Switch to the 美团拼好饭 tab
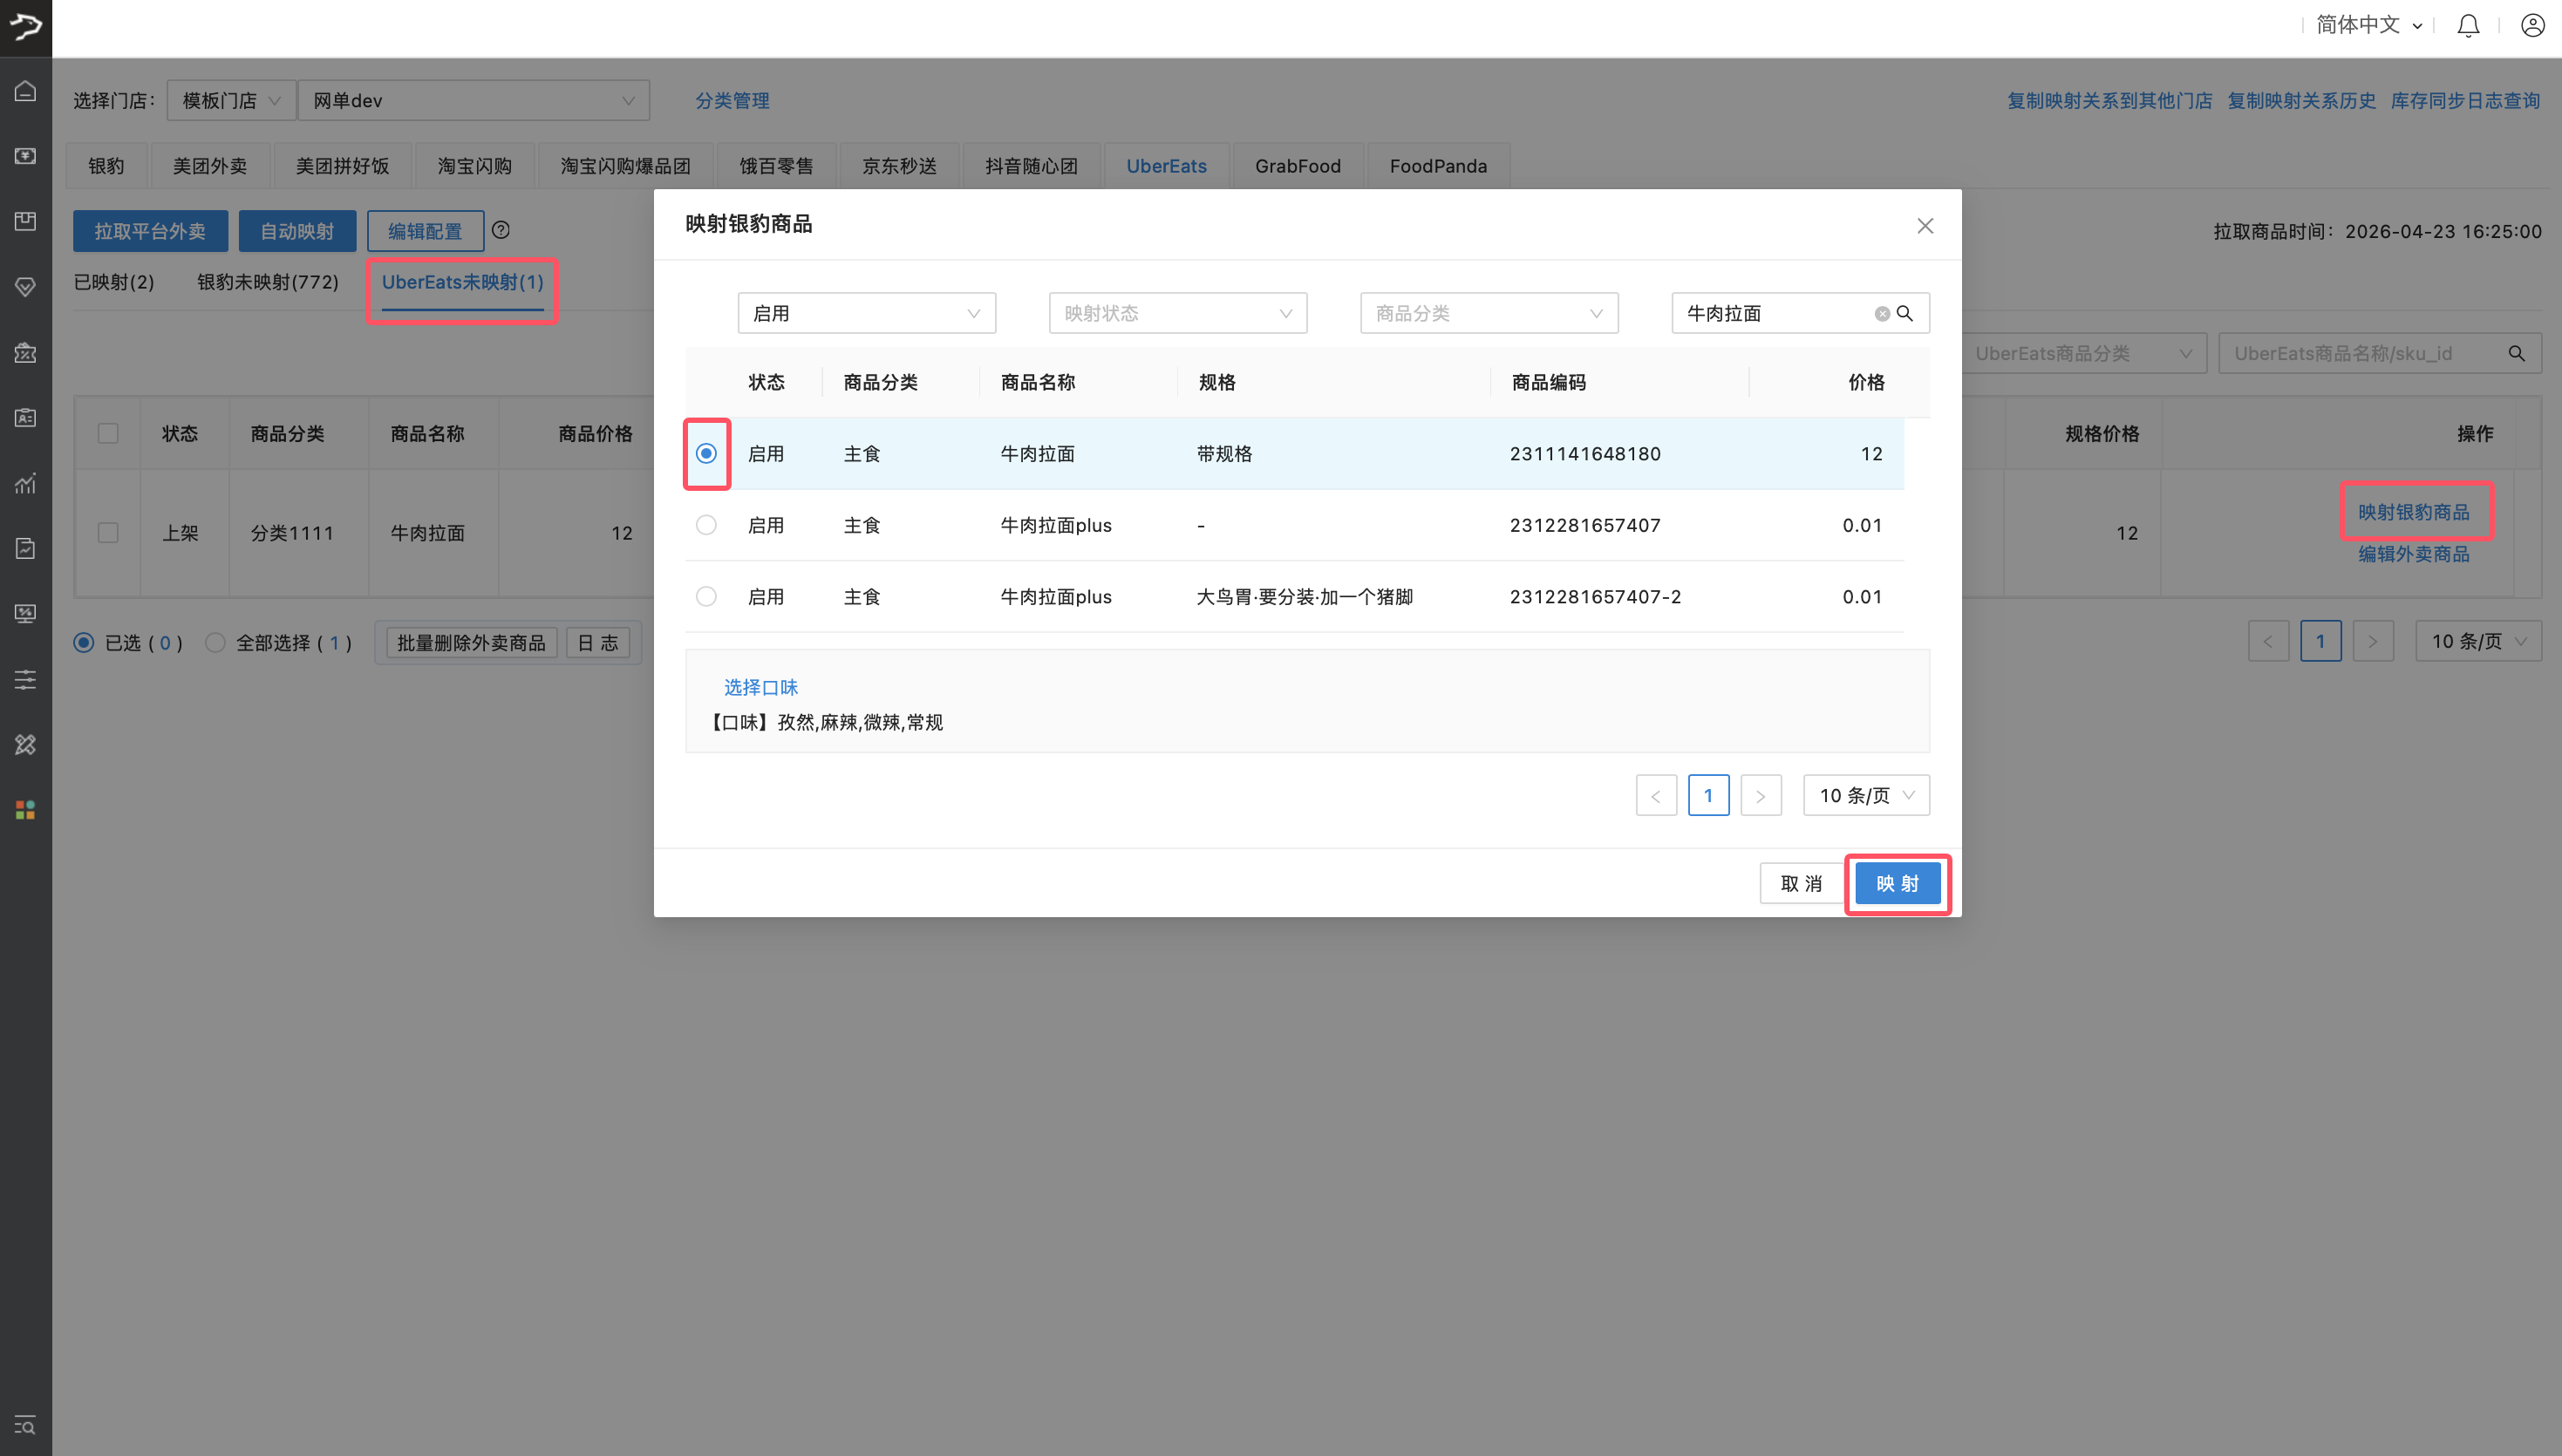Viewport: 2562px width, 1456px height. pos(342,166)
